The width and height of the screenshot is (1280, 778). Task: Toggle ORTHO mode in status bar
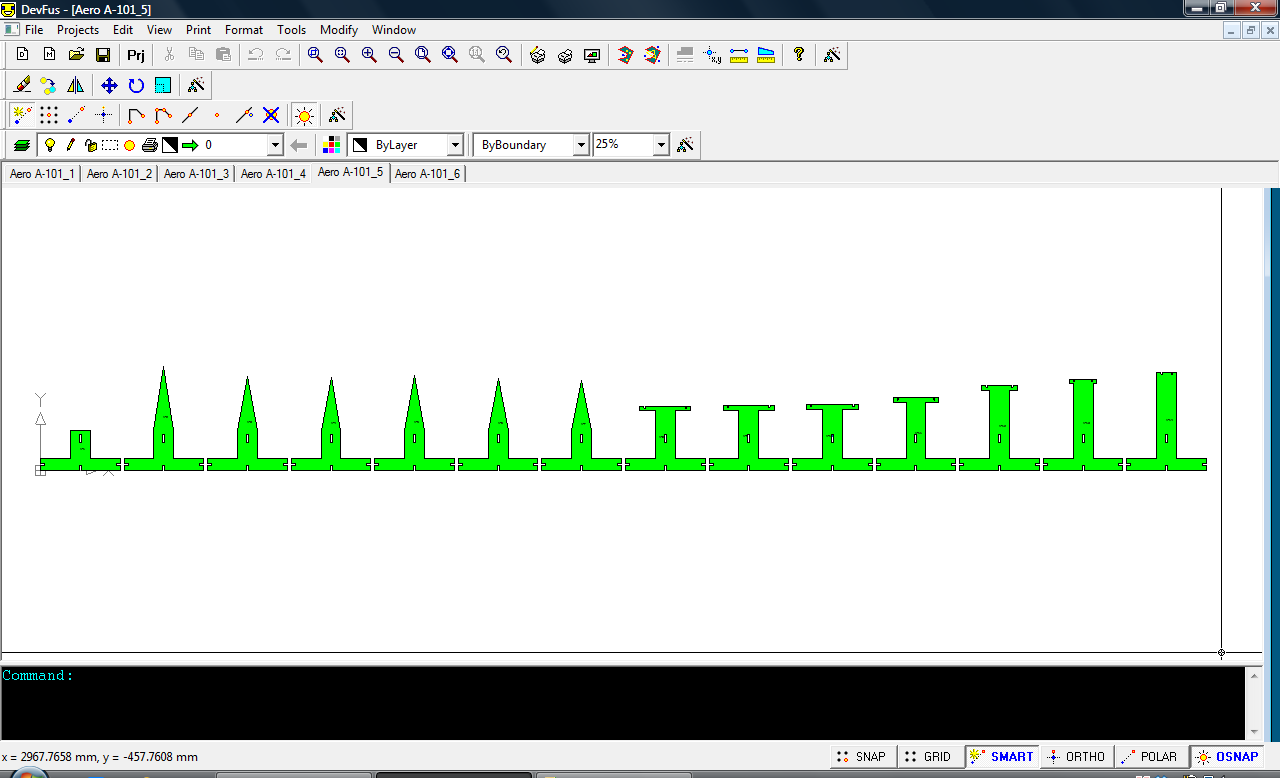coord(1075,757)
